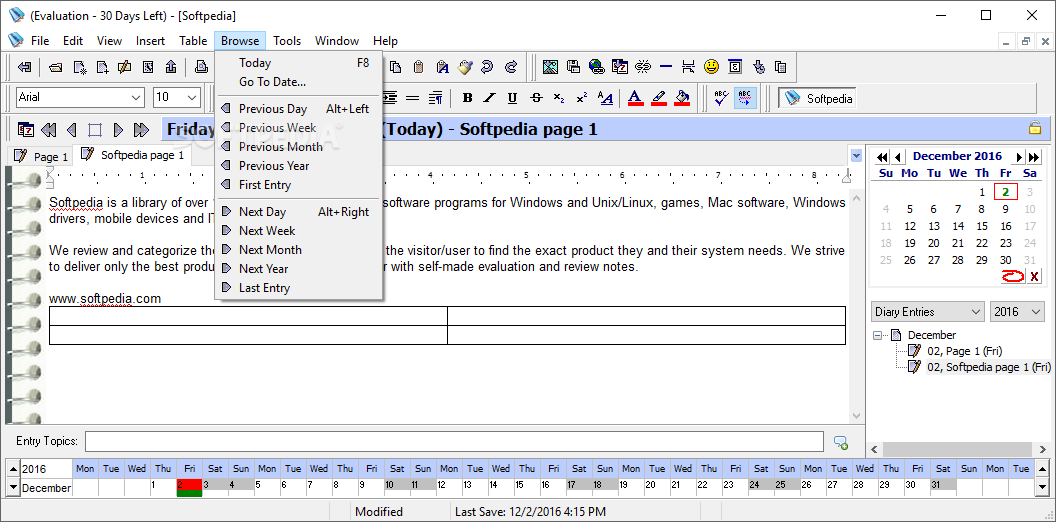Click the add topic icon beside Entry Topics
The width and height of the screenshot is (1056, 522).
[x=840, y=443]
